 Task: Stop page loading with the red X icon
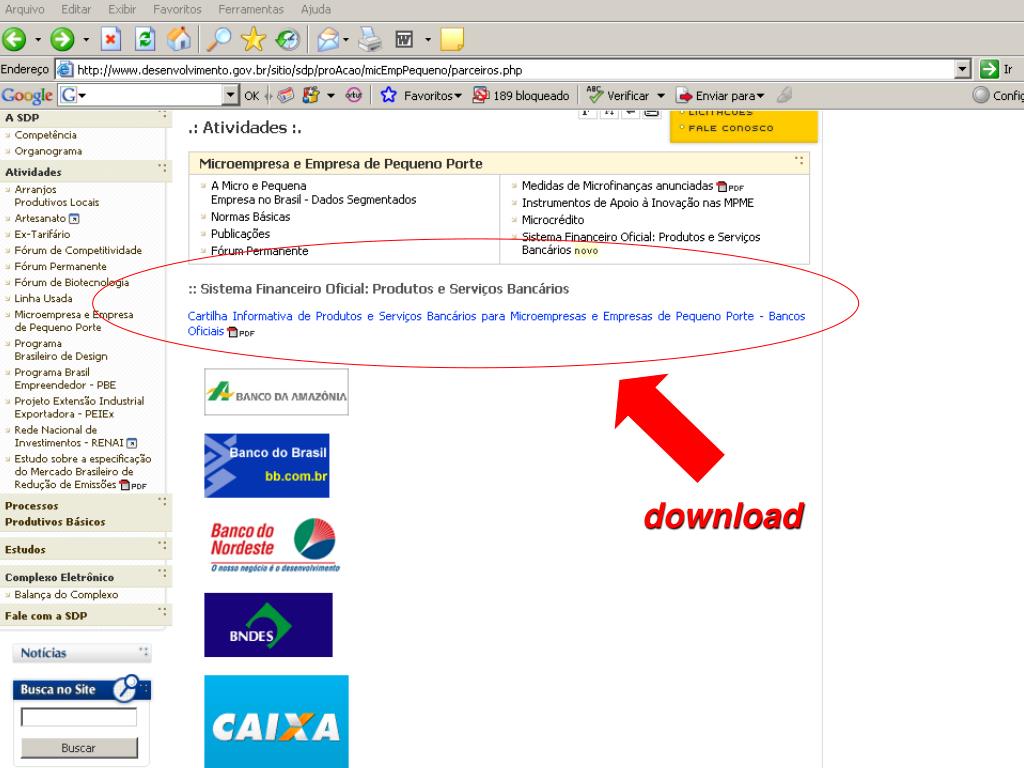pos(111,39)
